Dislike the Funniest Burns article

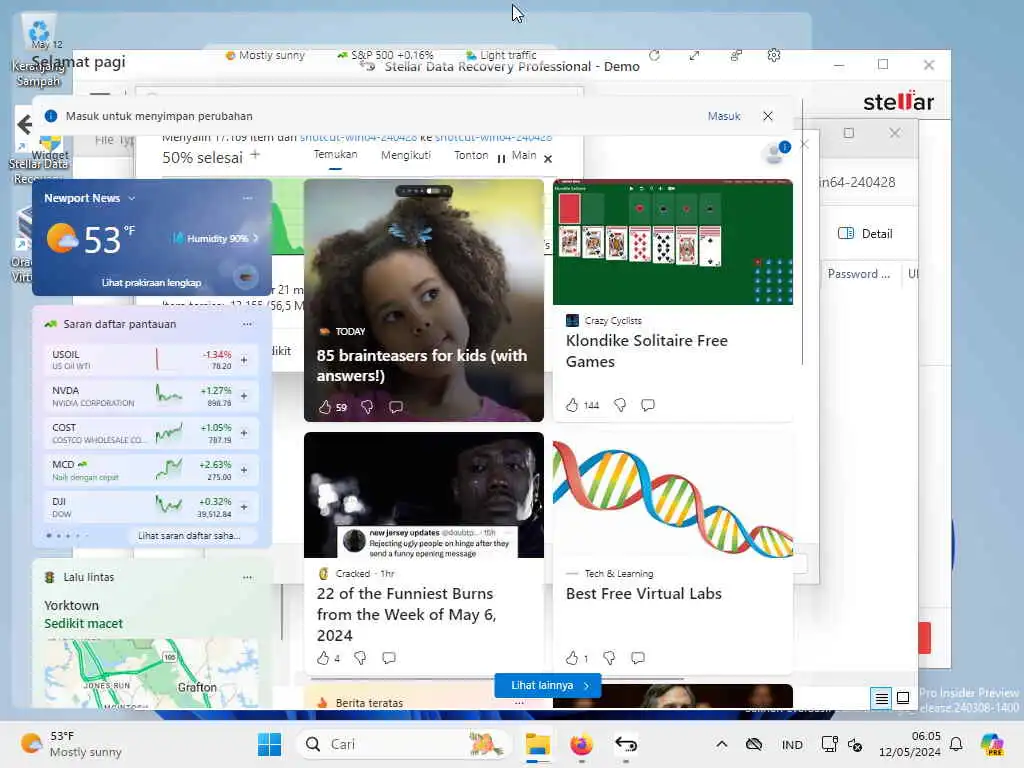pos(360,658)
